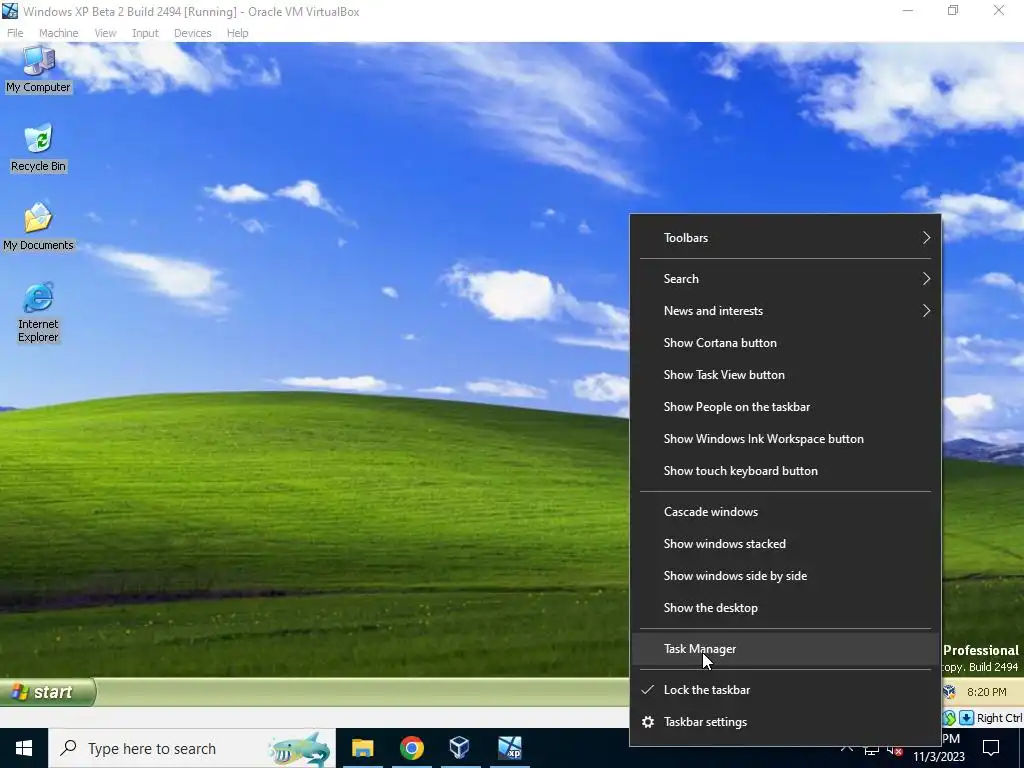Screen dimensions: 1024x768
Task: Launch Task Manager from context menu
Action: coord(786,649)
